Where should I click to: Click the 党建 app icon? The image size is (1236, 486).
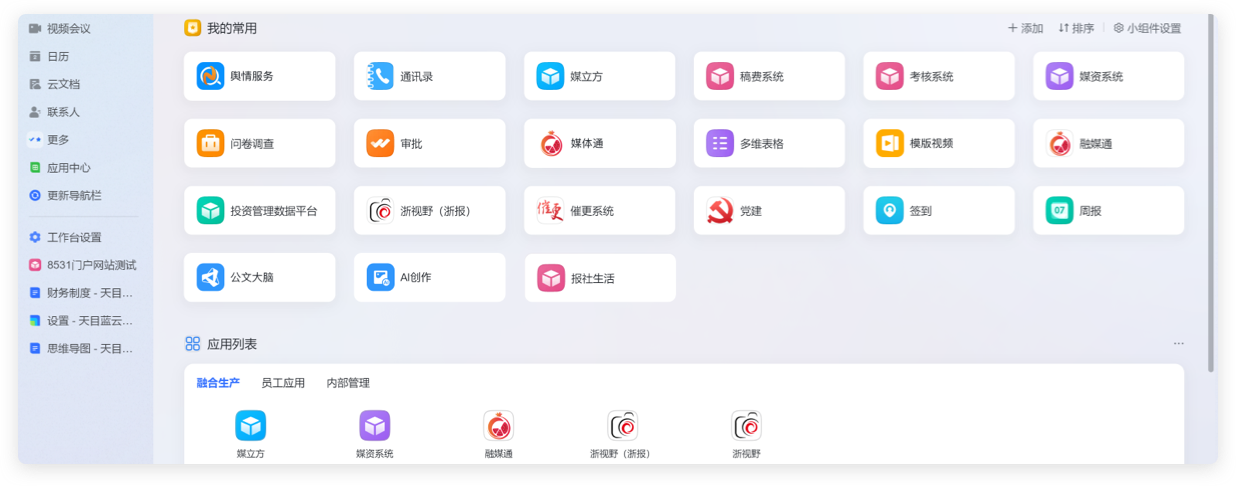pos(720,211)
